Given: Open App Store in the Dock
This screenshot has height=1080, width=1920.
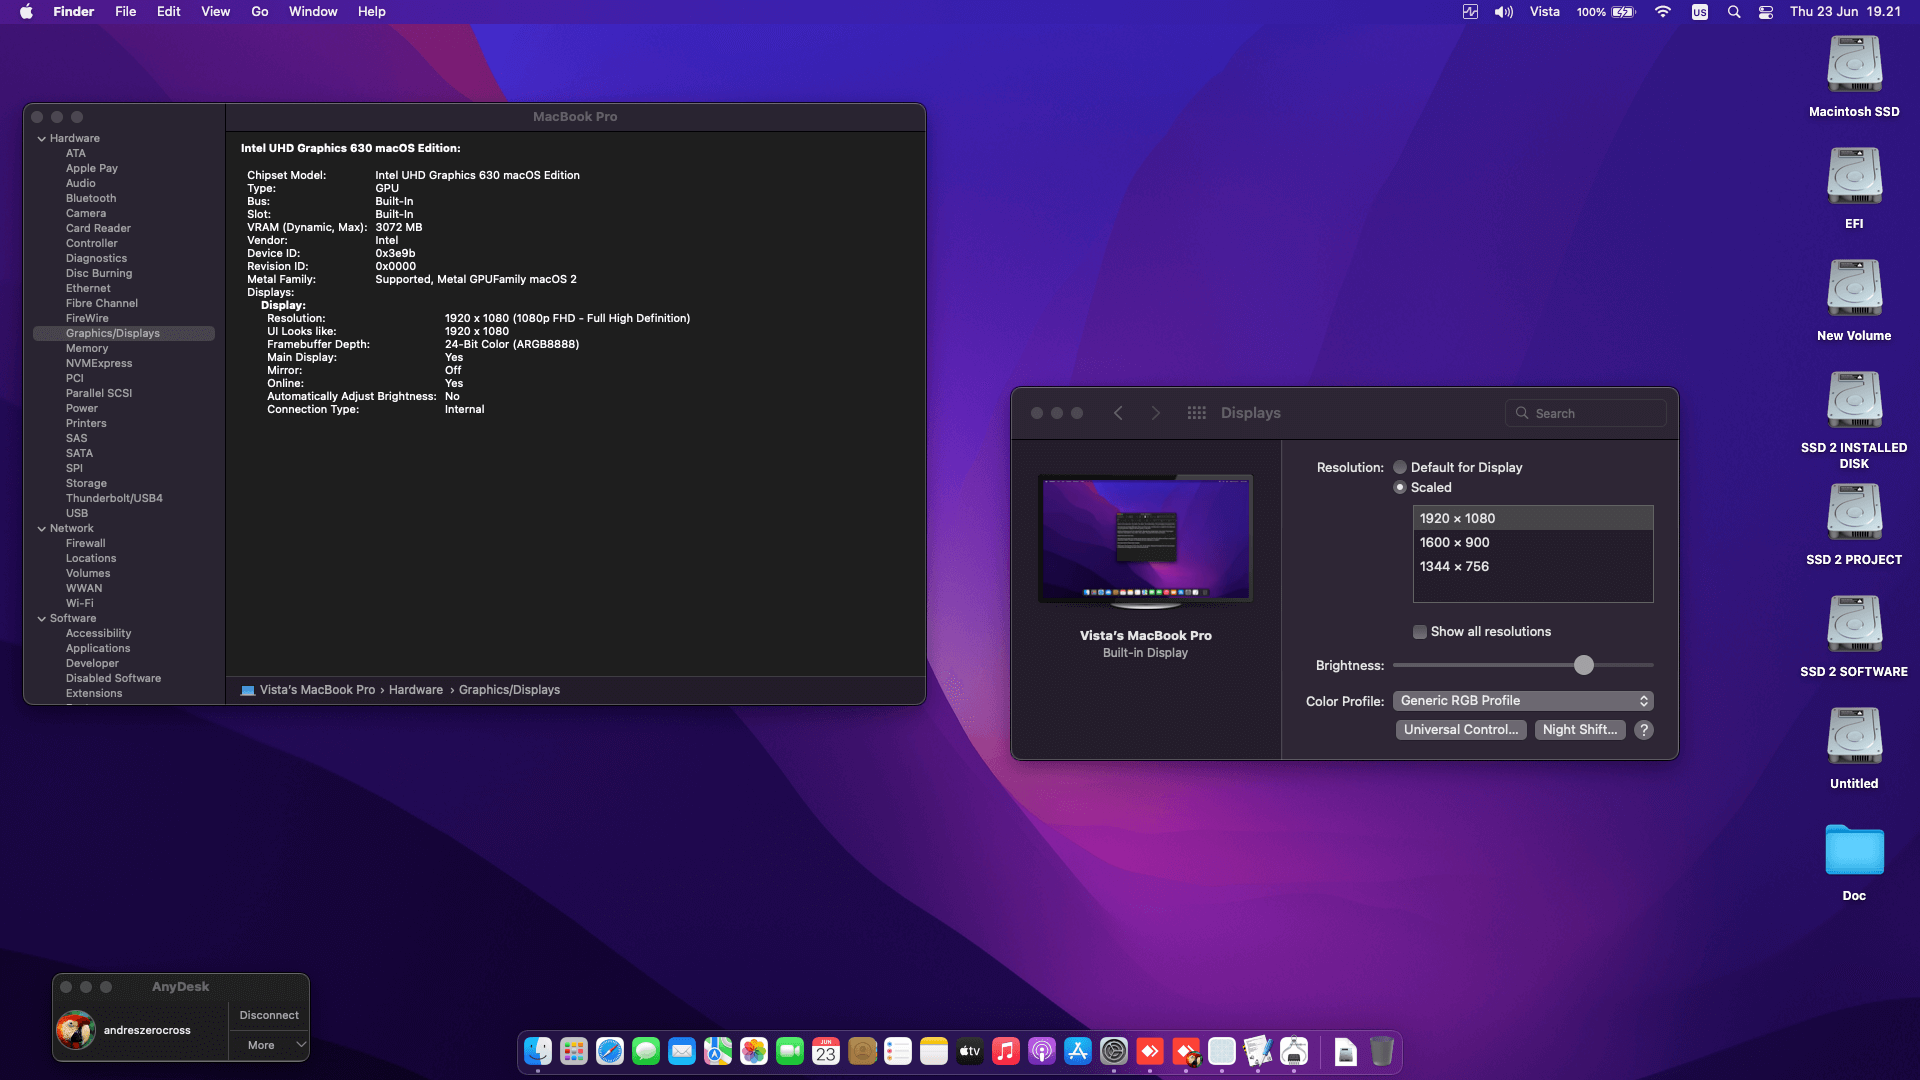Looking at the screenshot, I should click(x=1078, y=1051).
